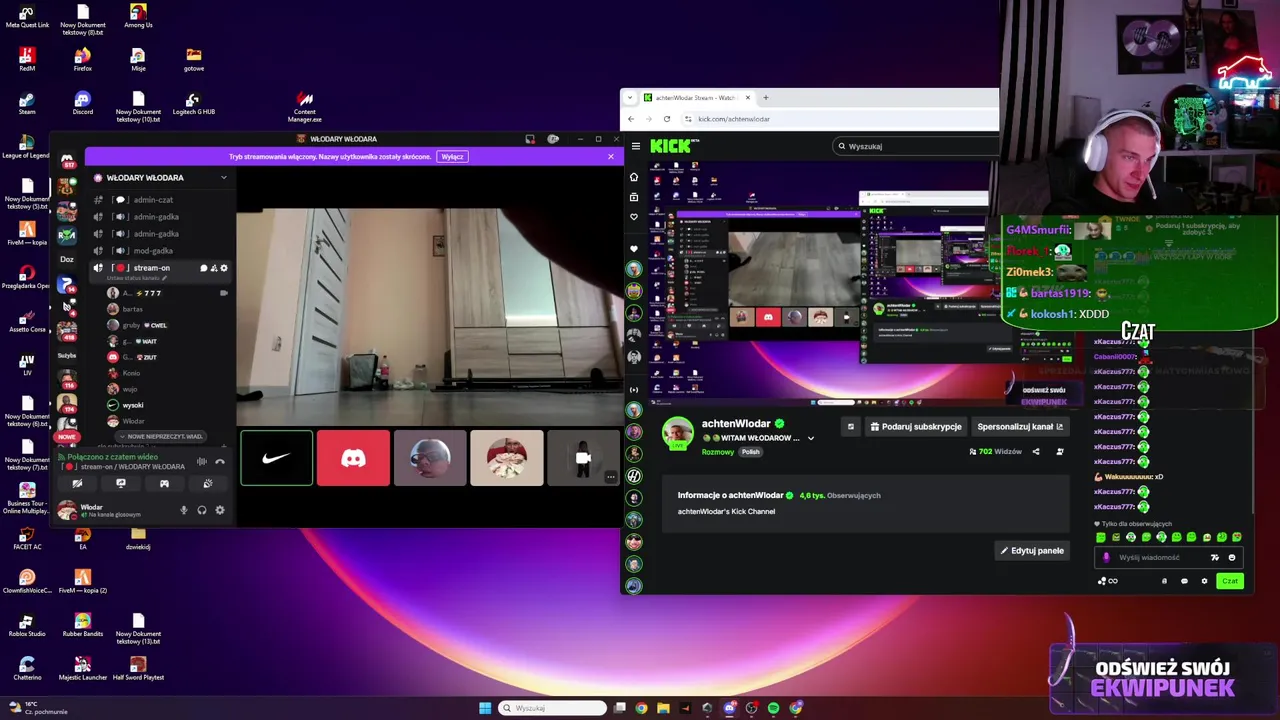Open Discord user settings gear
Viewport: 1280px width, 720px height.
pos(220,510)
